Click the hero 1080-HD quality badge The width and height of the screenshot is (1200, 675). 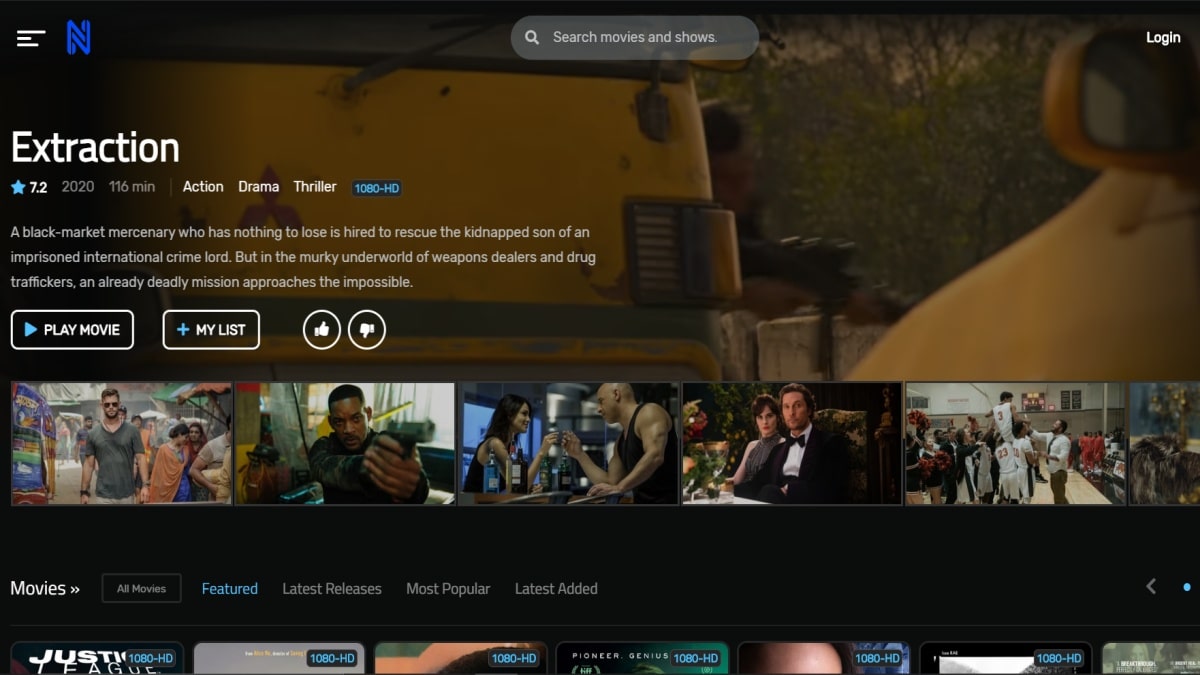pos(377,188)
